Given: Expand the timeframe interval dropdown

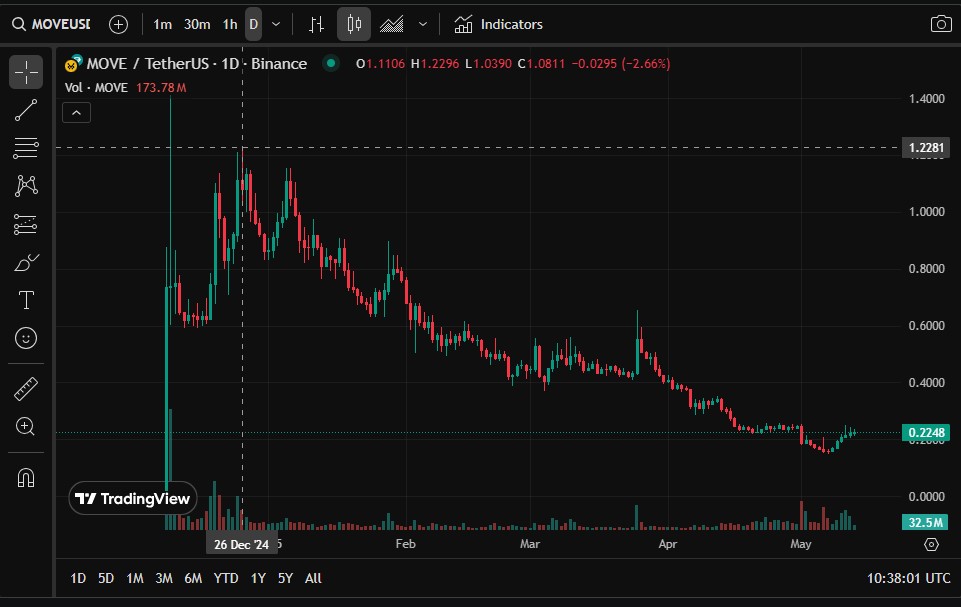Looking at the screenshot, I should pos(276,25).
